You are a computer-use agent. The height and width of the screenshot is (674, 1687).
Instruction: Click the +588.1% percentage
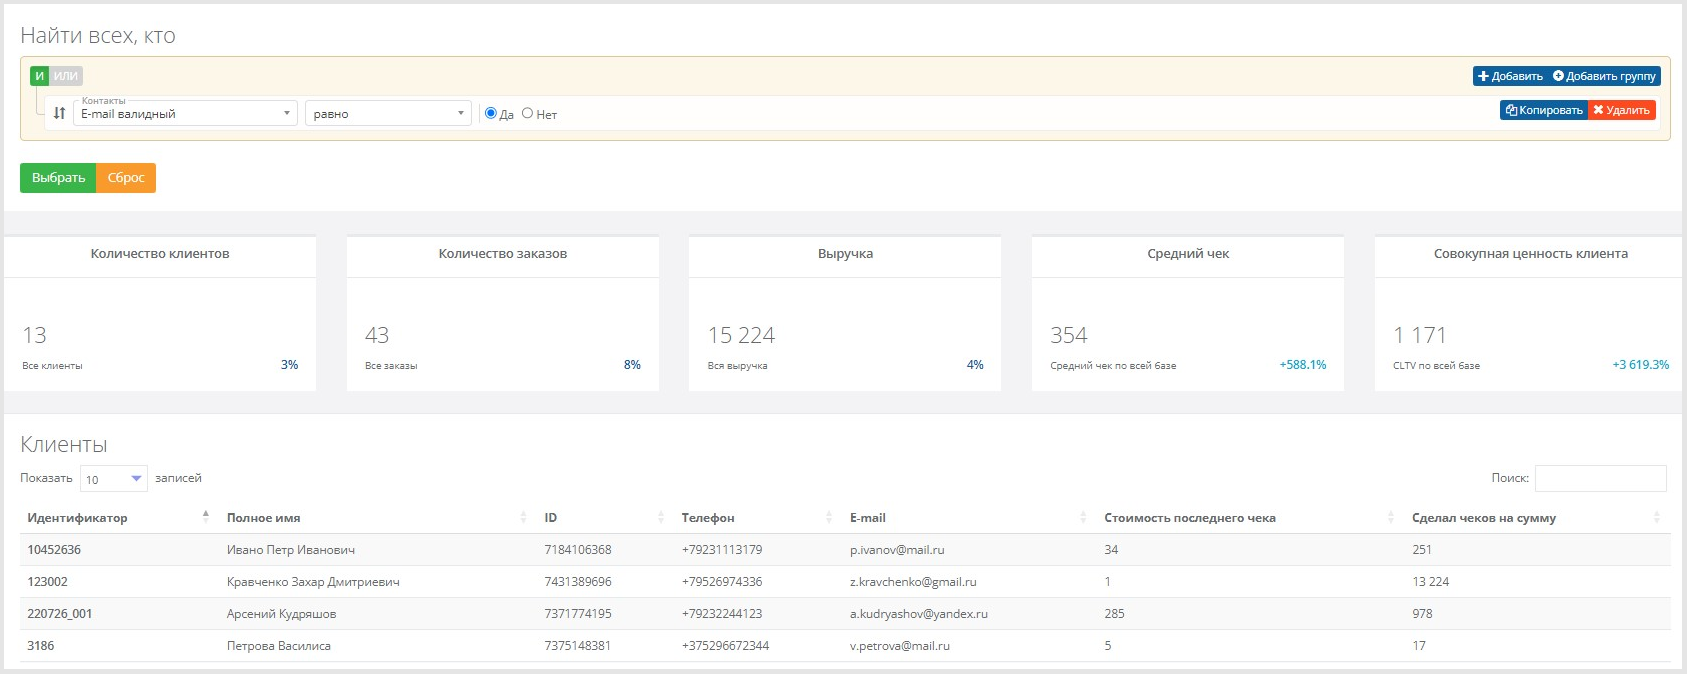(x=1303, y=365)
